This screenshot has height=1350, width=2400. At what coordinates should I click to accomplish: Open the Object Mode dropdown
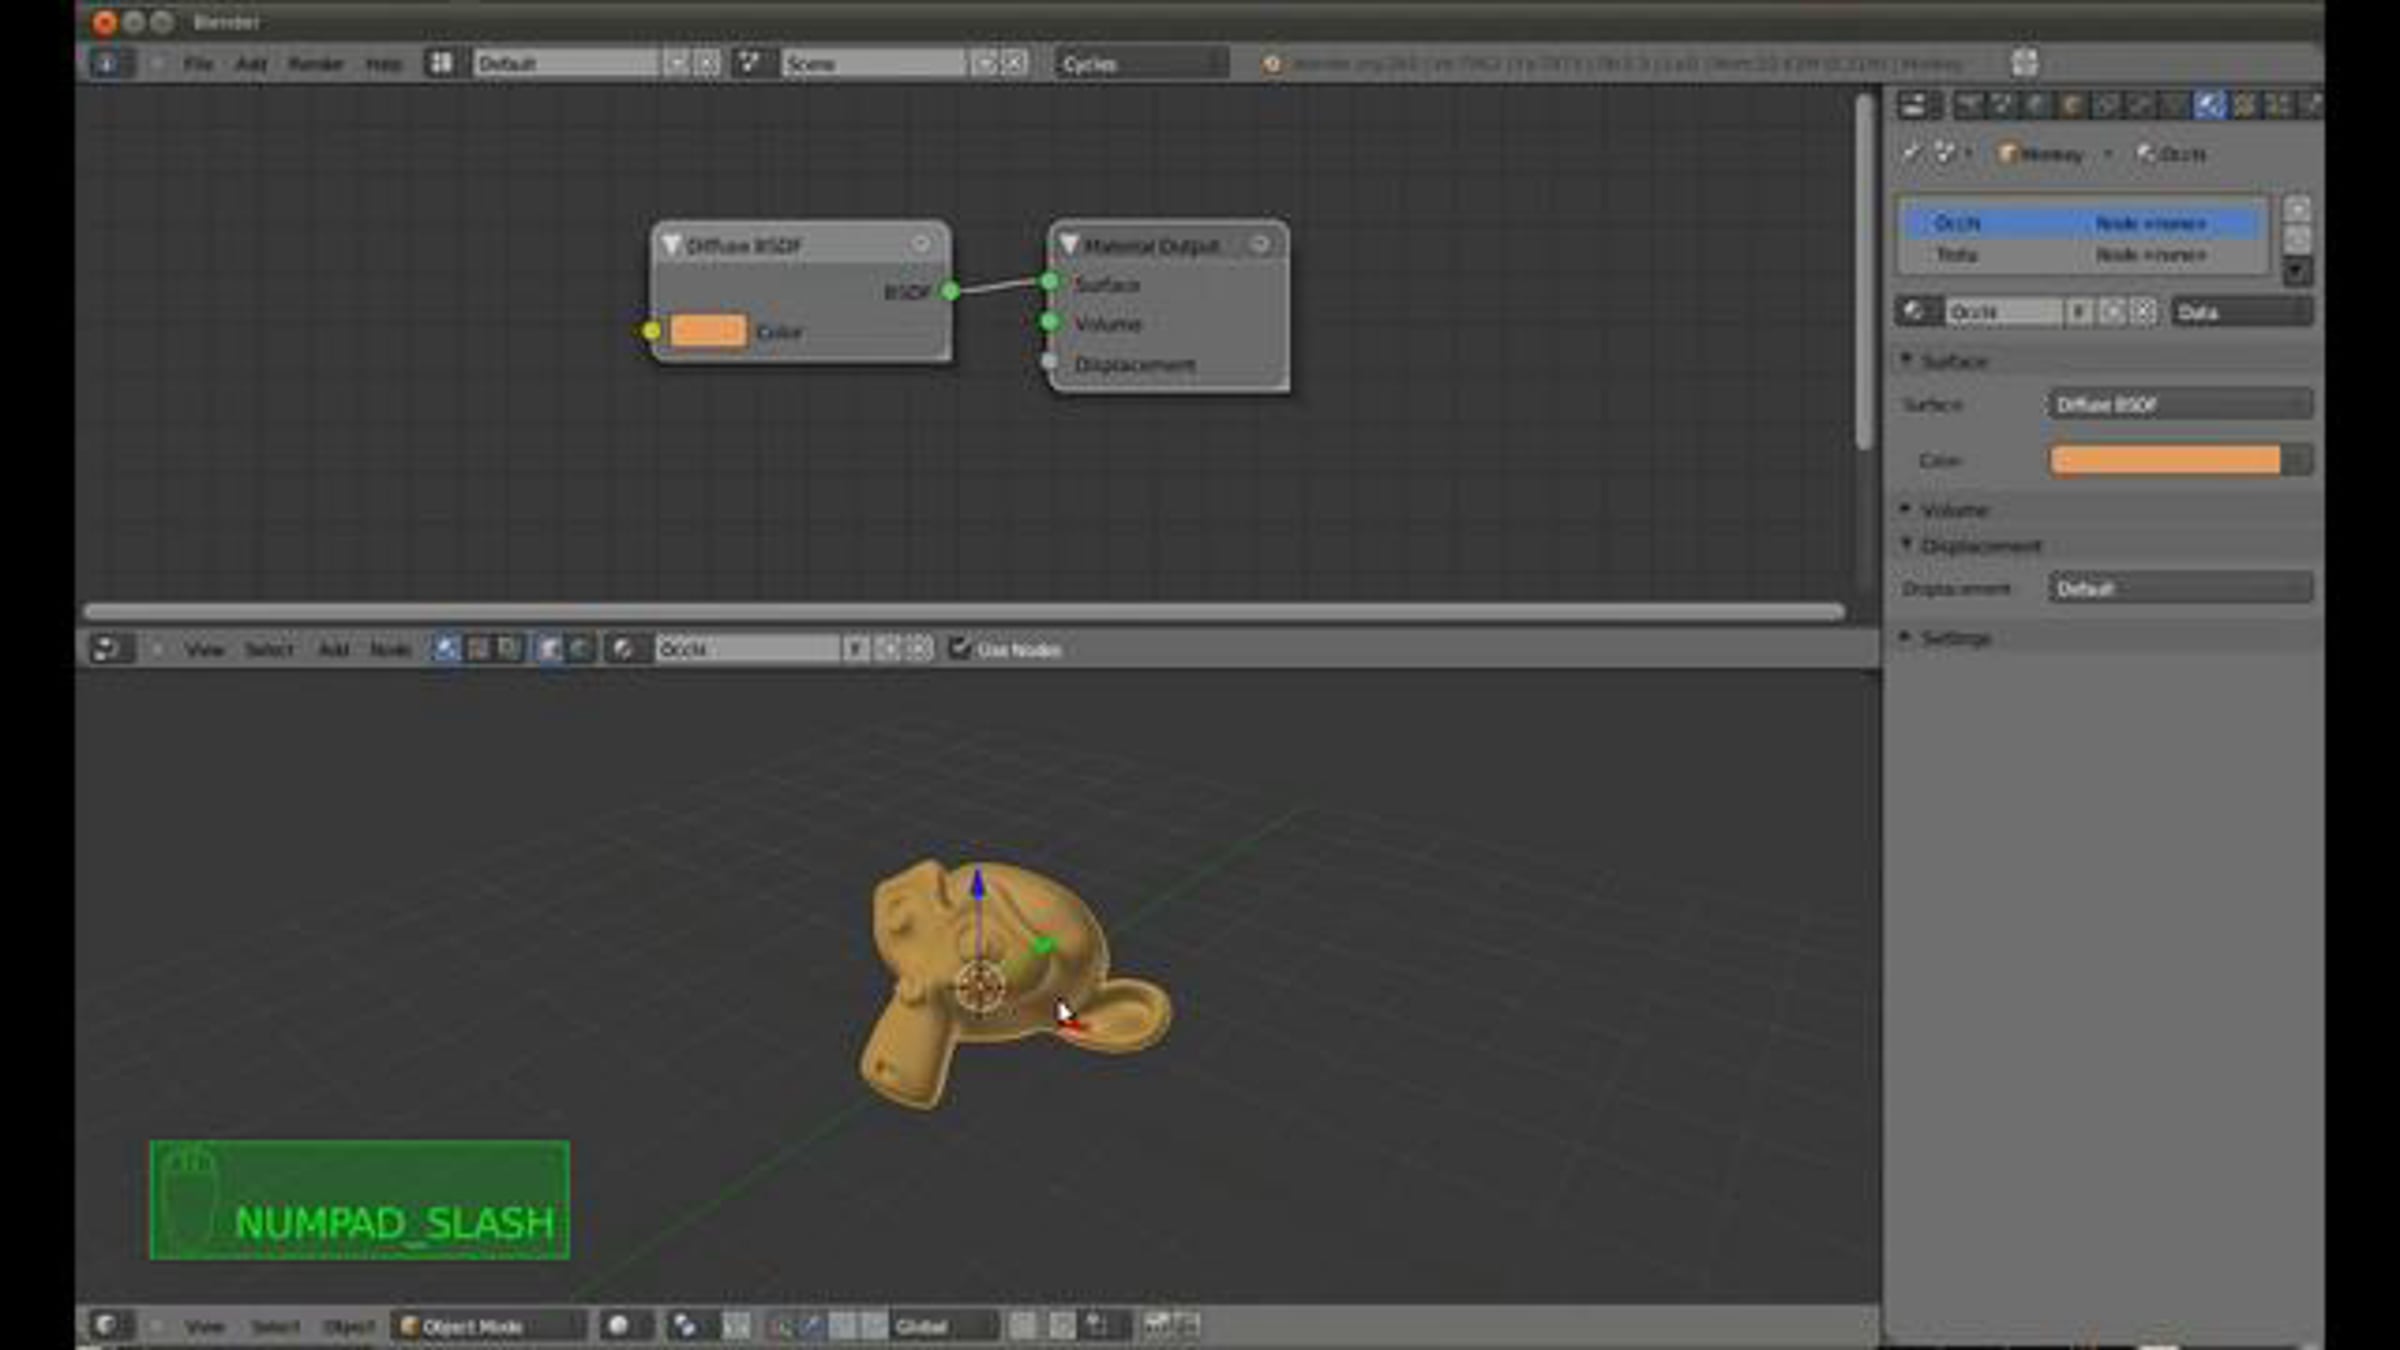coord(488,1326)
